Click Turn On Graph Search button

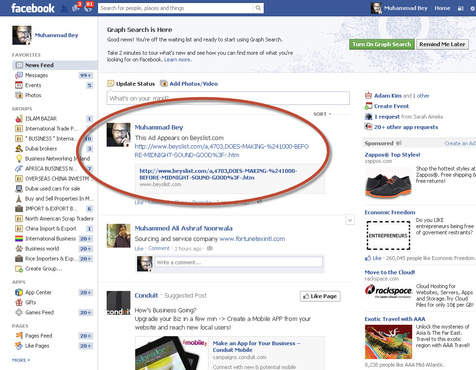point(382,44)
